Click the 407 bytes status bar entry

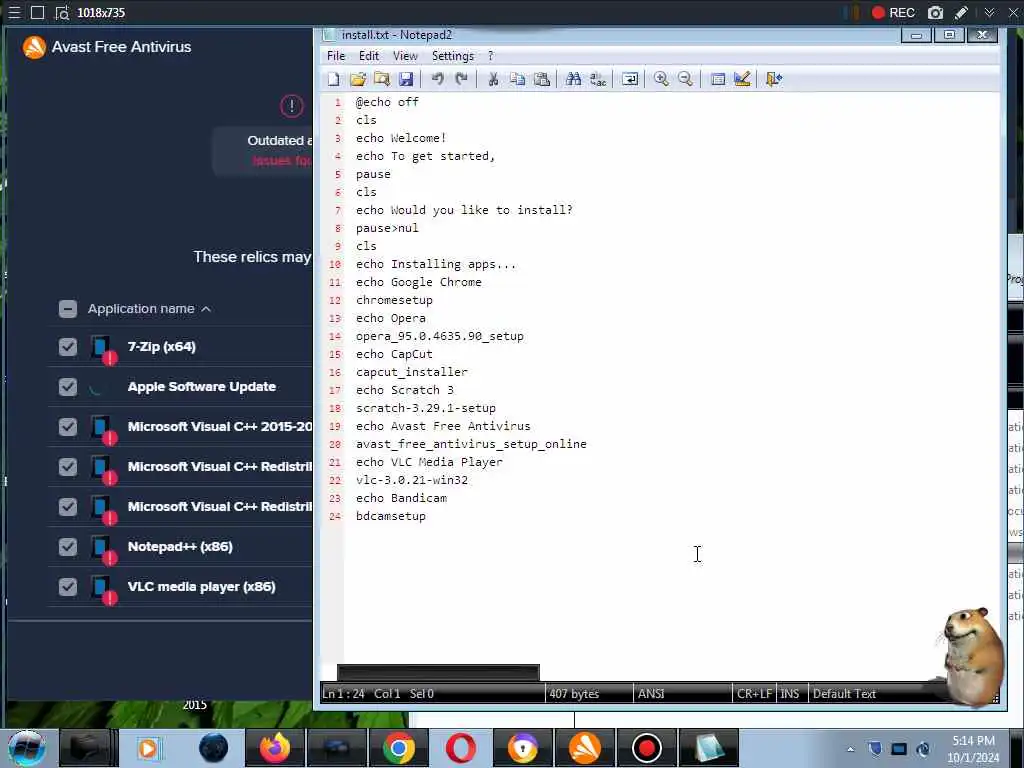pos(574,694)
